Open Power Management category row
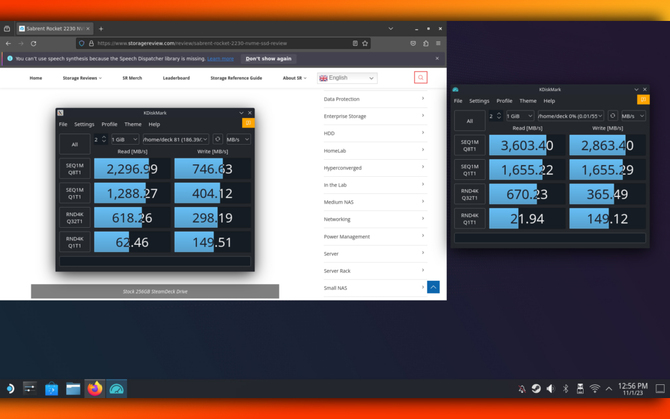 (374, 236)
